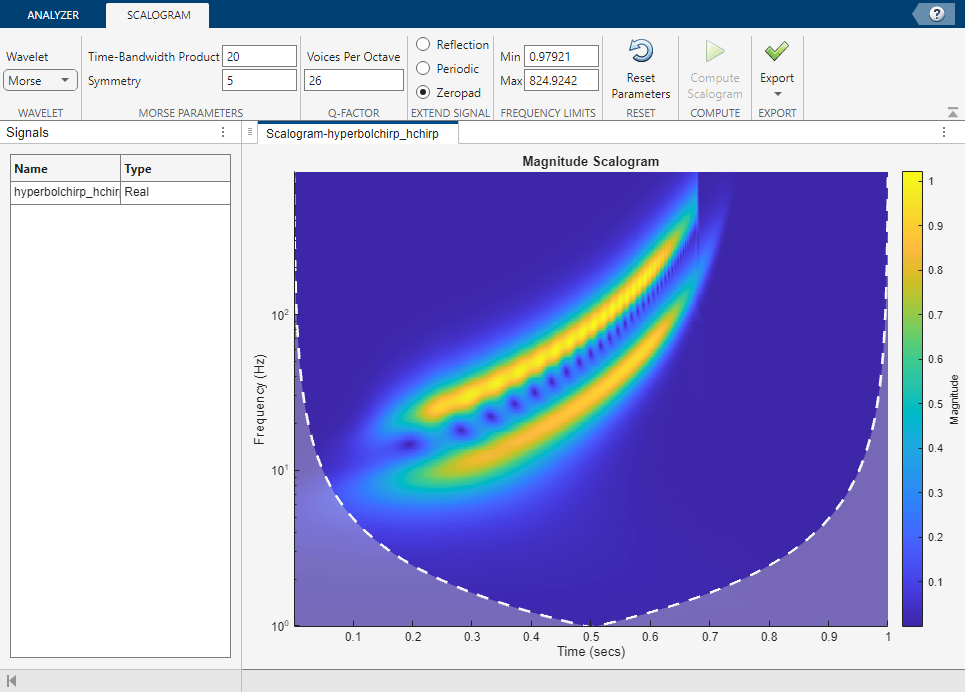Click the Export green checkmark icon
The height and width of the screenshot is (692, 965).
(777, 51)
